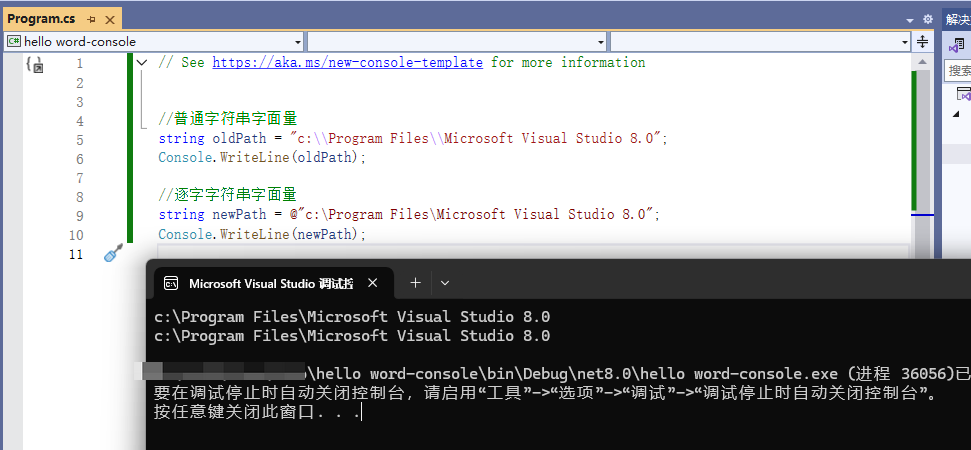Click line number 9 in the gutter
Image resolution: width=971 pixels, height=450 pixels.
79,215
